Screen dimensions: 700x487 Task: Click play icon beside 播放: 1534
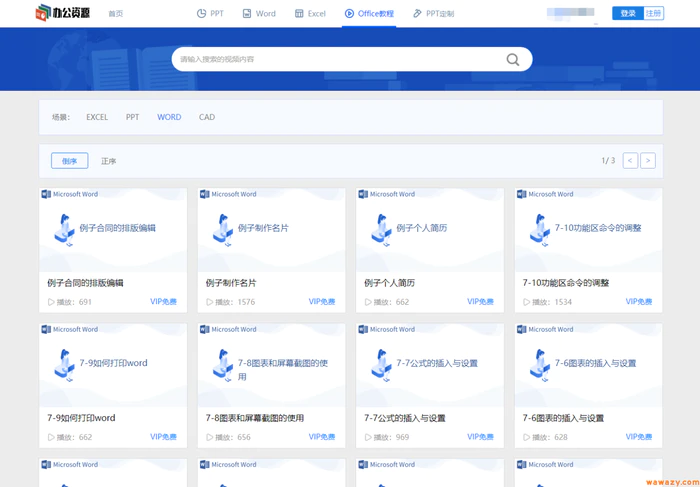526,302
